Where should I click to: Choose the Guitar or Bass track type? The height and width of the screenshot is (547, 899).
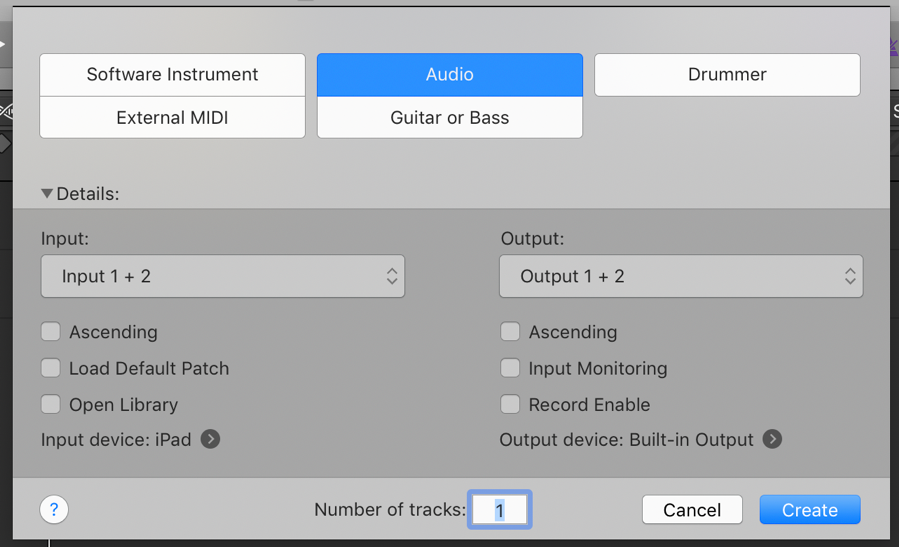pos(450,118)
